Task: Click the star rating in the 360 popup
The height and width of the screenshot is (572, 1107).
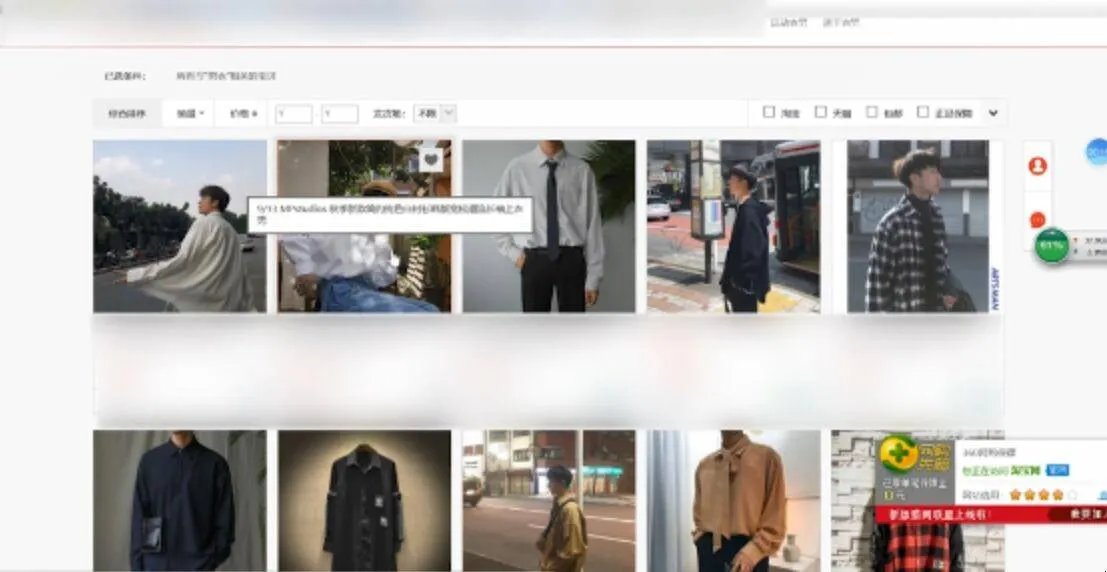Action: point(1044,494)
